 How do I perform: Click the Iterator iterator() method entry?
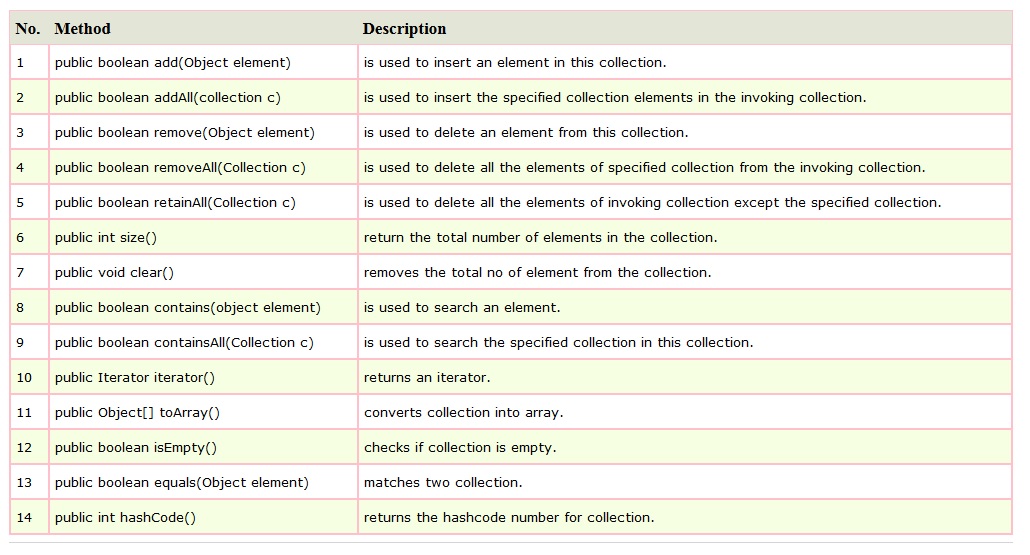coord(134,378)
